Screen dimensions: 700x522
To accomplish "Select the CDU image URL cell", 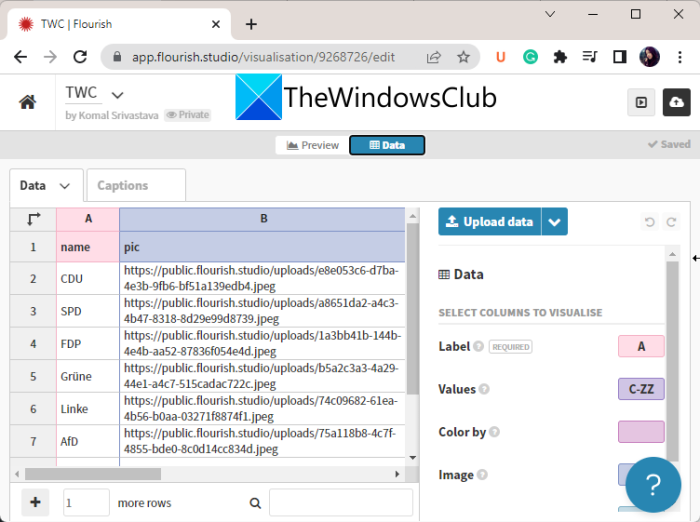I will coord(262,279).
